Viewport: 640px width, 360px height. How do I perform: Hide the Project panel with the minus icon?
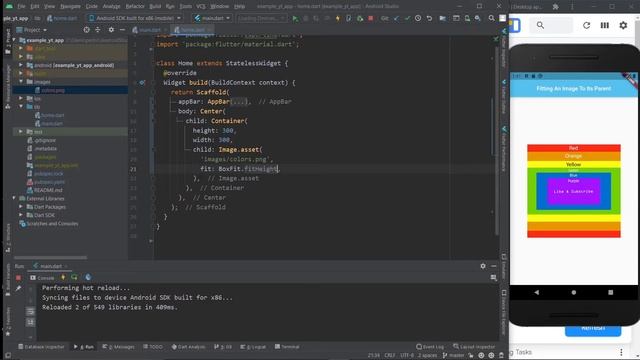click(122, 30)
